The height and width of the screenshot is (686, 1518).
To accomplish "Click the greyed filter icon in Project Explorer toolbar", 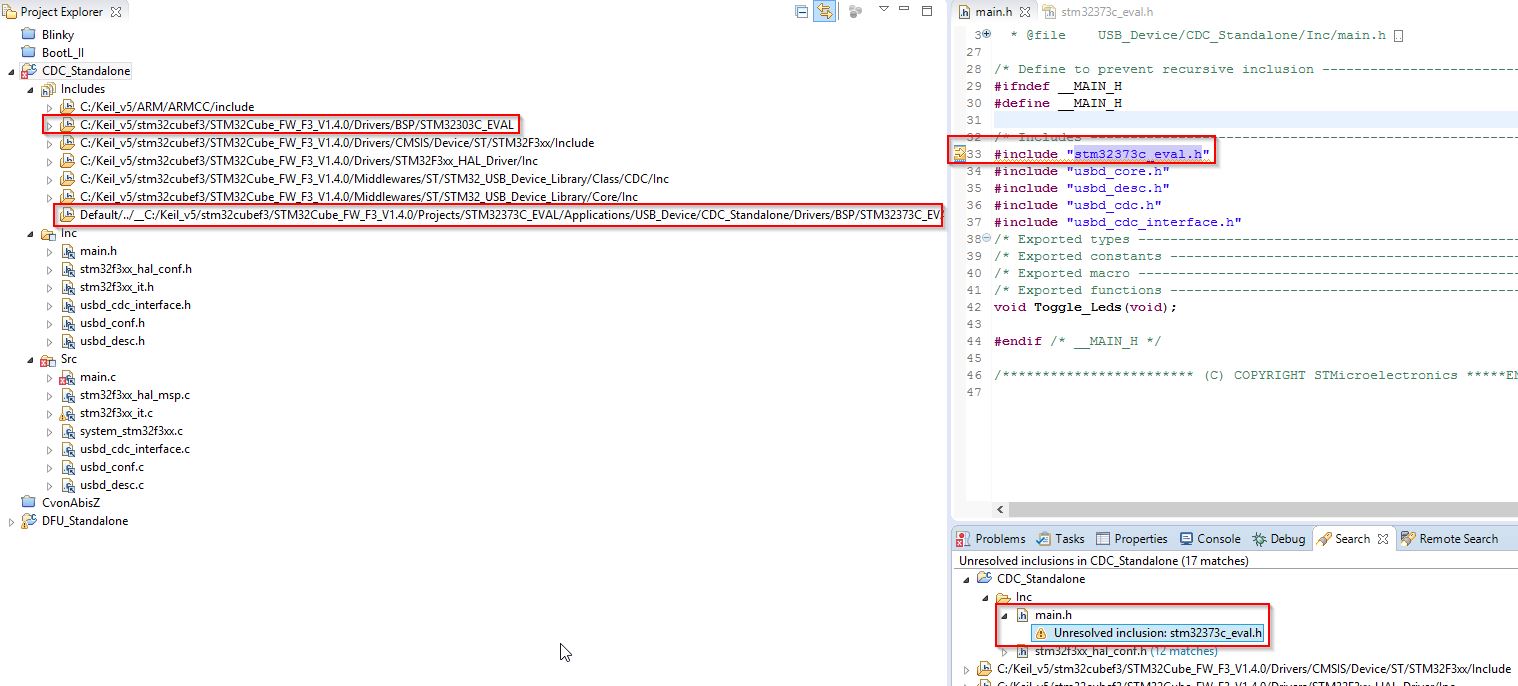I will coord(855,12).
